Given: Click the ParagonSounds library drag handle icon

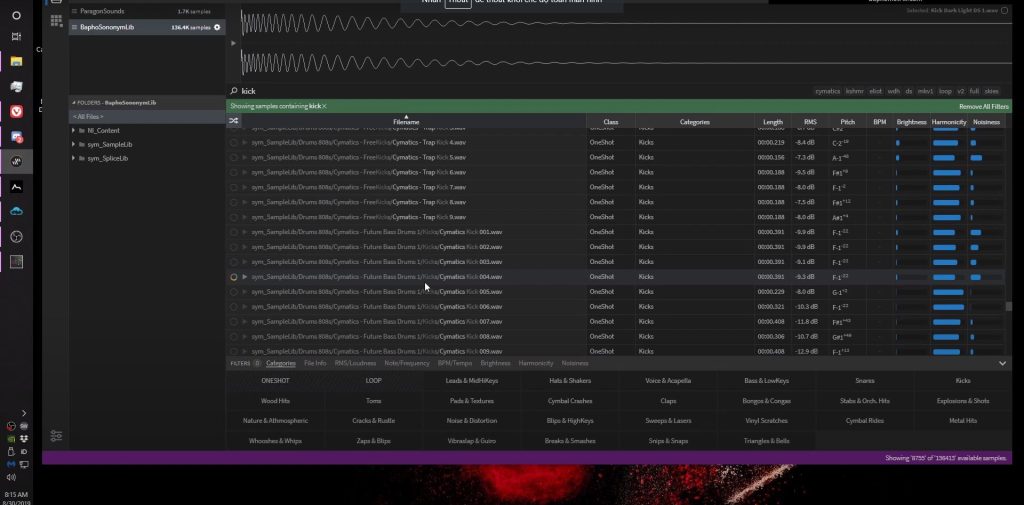Looking at the screenshot, I should [74, 11].
